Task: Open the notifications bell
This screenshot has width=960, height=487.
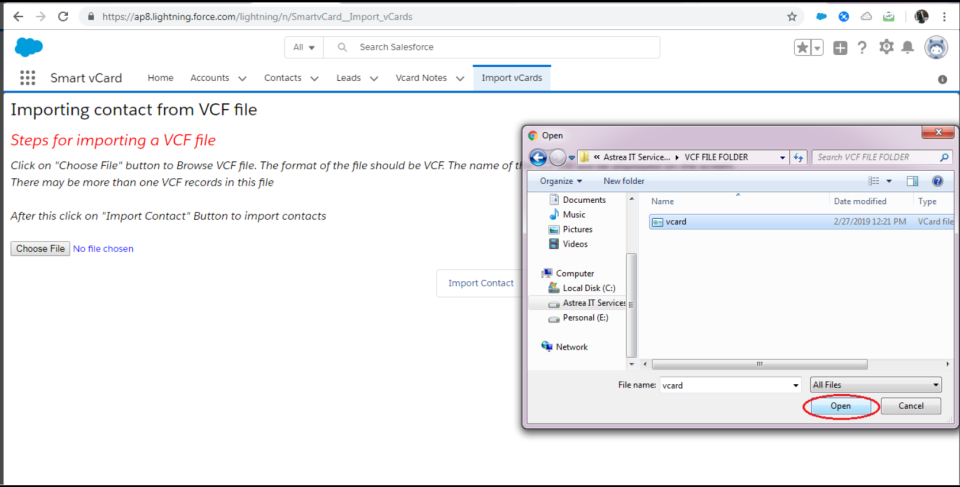Action: point(908,47)
